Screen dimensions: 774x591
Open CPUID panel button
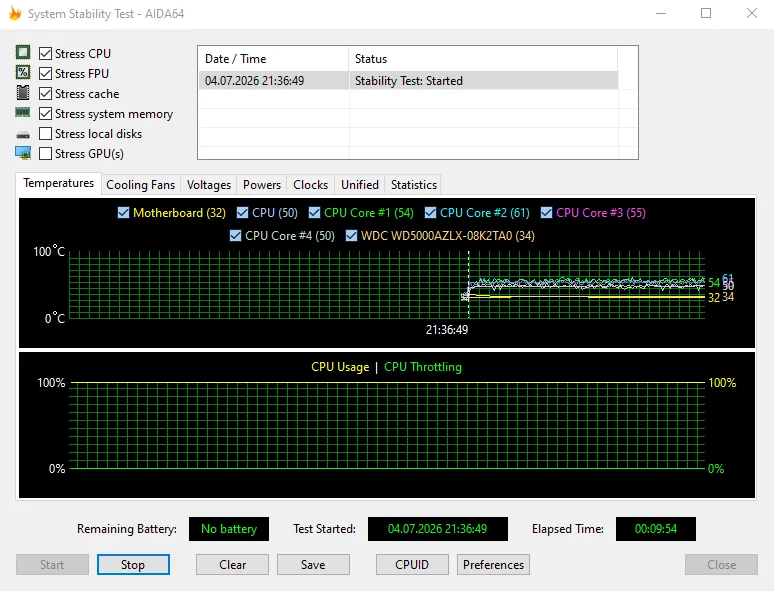pos(412,564)
